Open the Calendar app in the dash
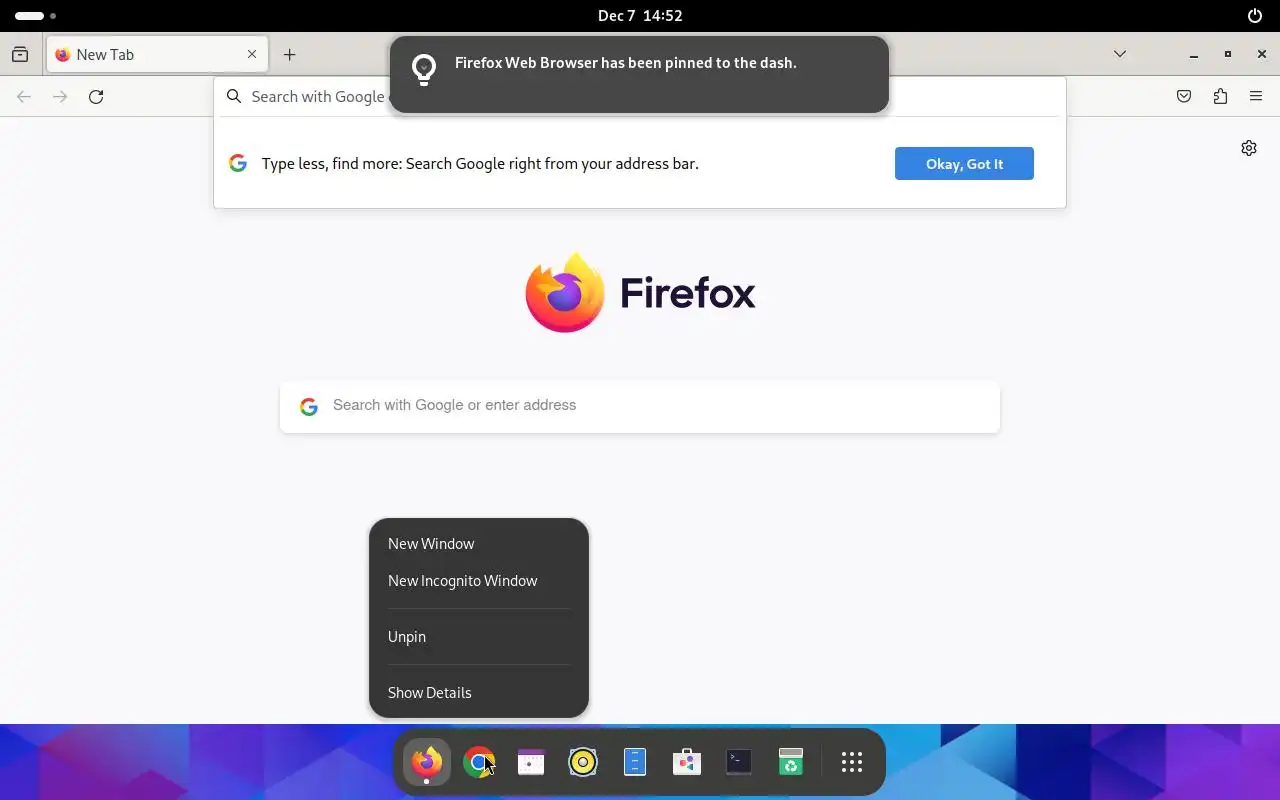 (x=531, y=762)
